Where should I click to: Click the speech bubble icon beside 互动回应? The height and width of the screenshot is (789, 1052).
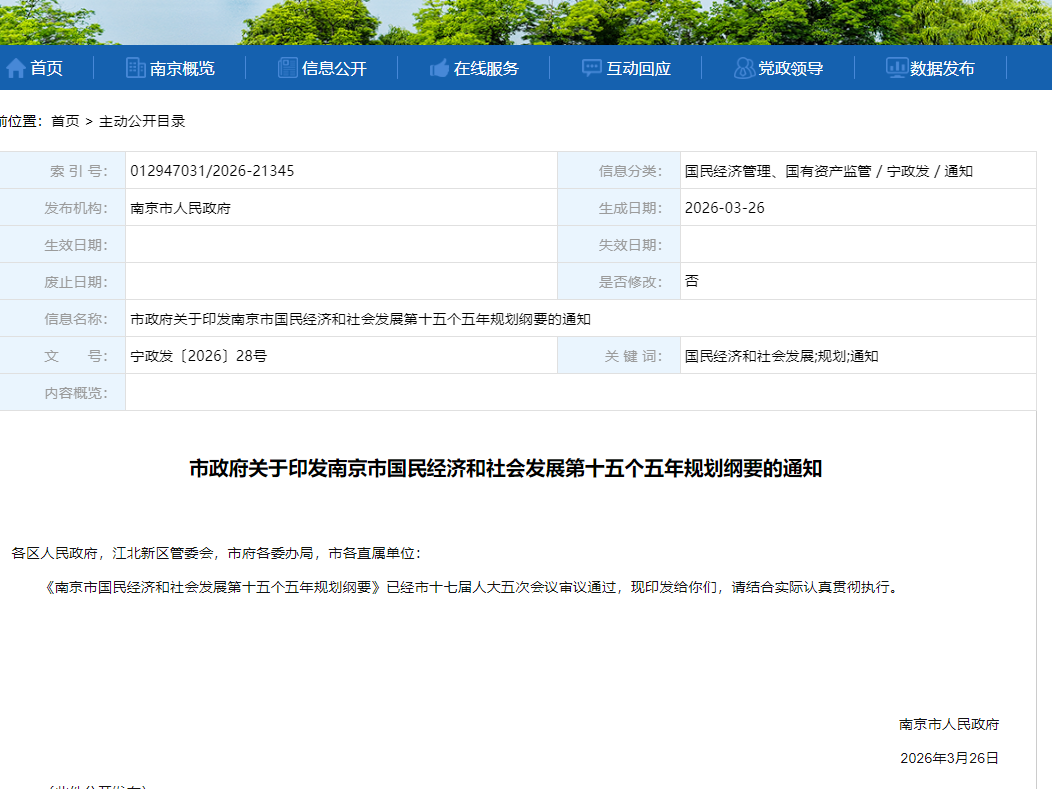click(x=592, y=68)
